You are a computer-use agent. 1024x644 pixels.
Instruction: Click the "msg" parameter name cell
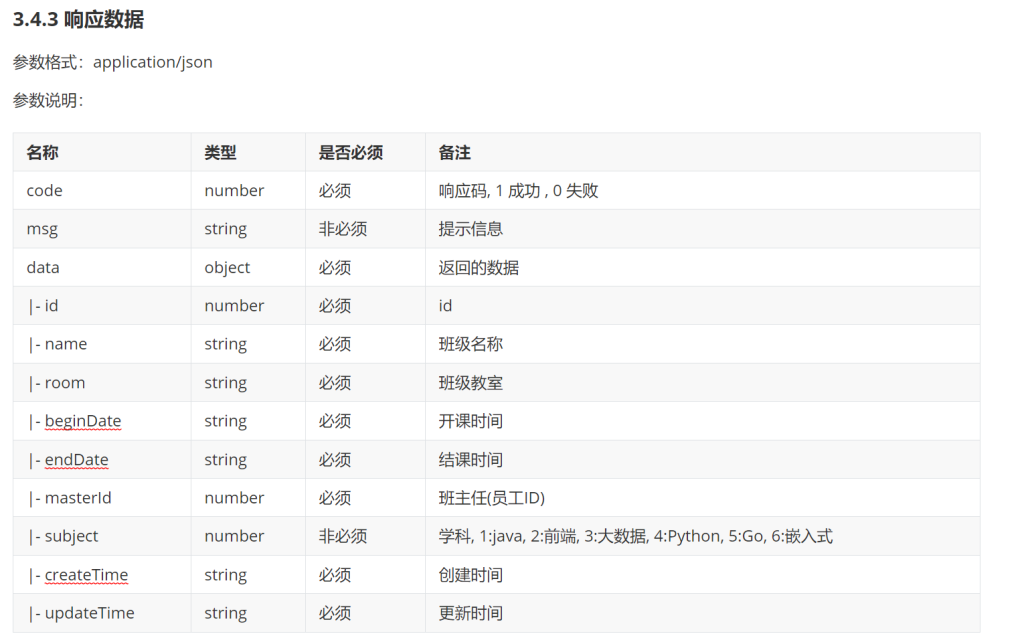(42, 229)
